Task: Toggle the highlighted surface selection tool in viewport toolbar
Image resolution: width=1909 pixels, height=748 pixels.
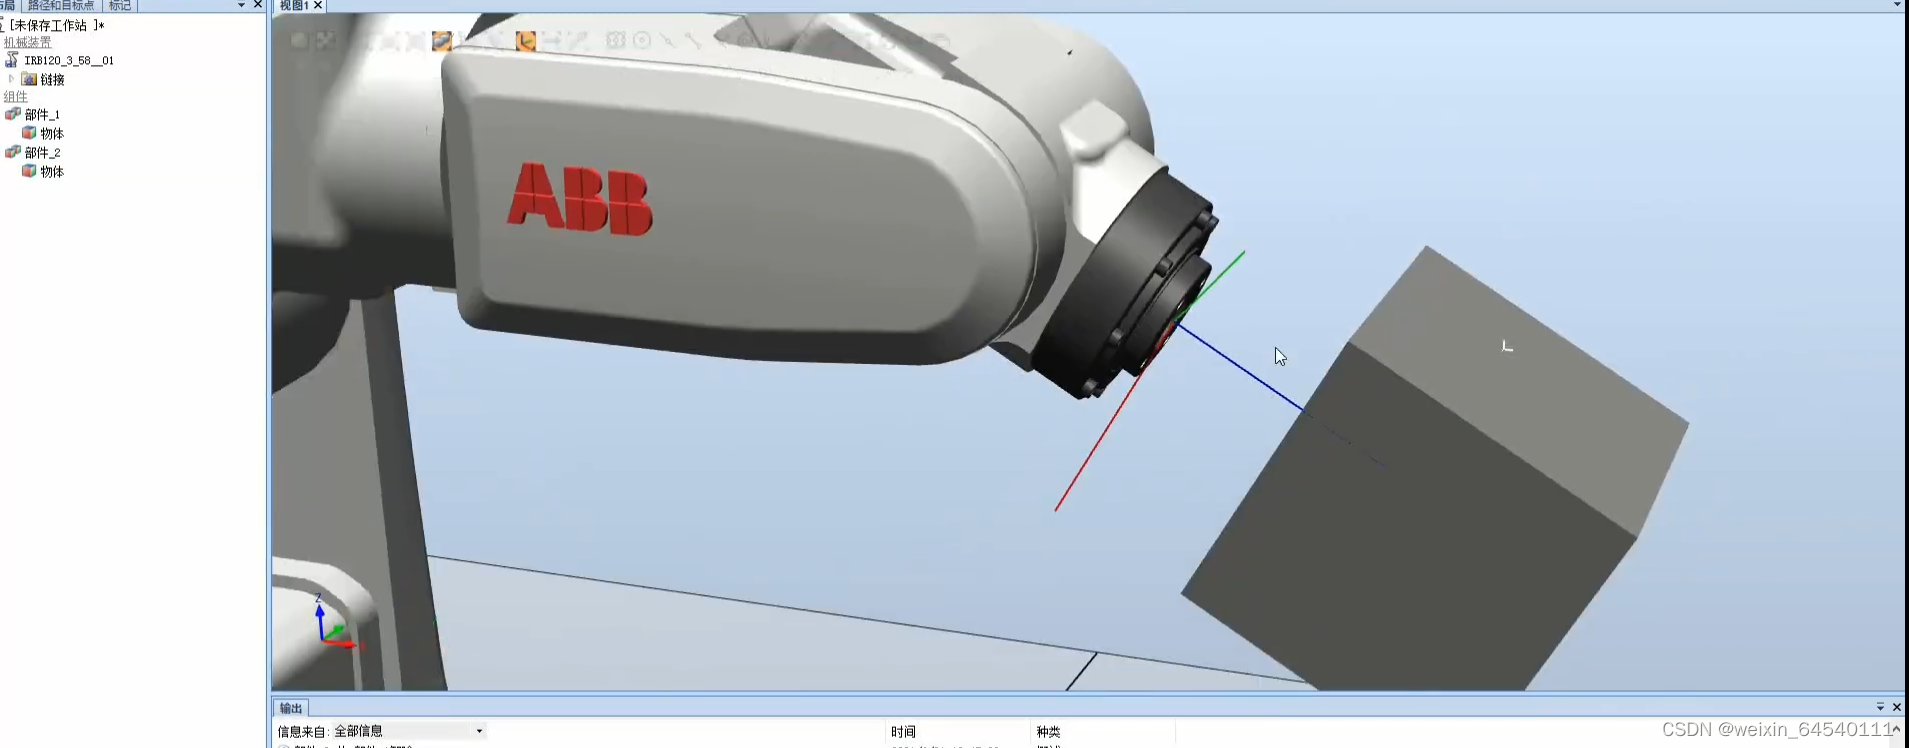Action: [x=442, y=41]
